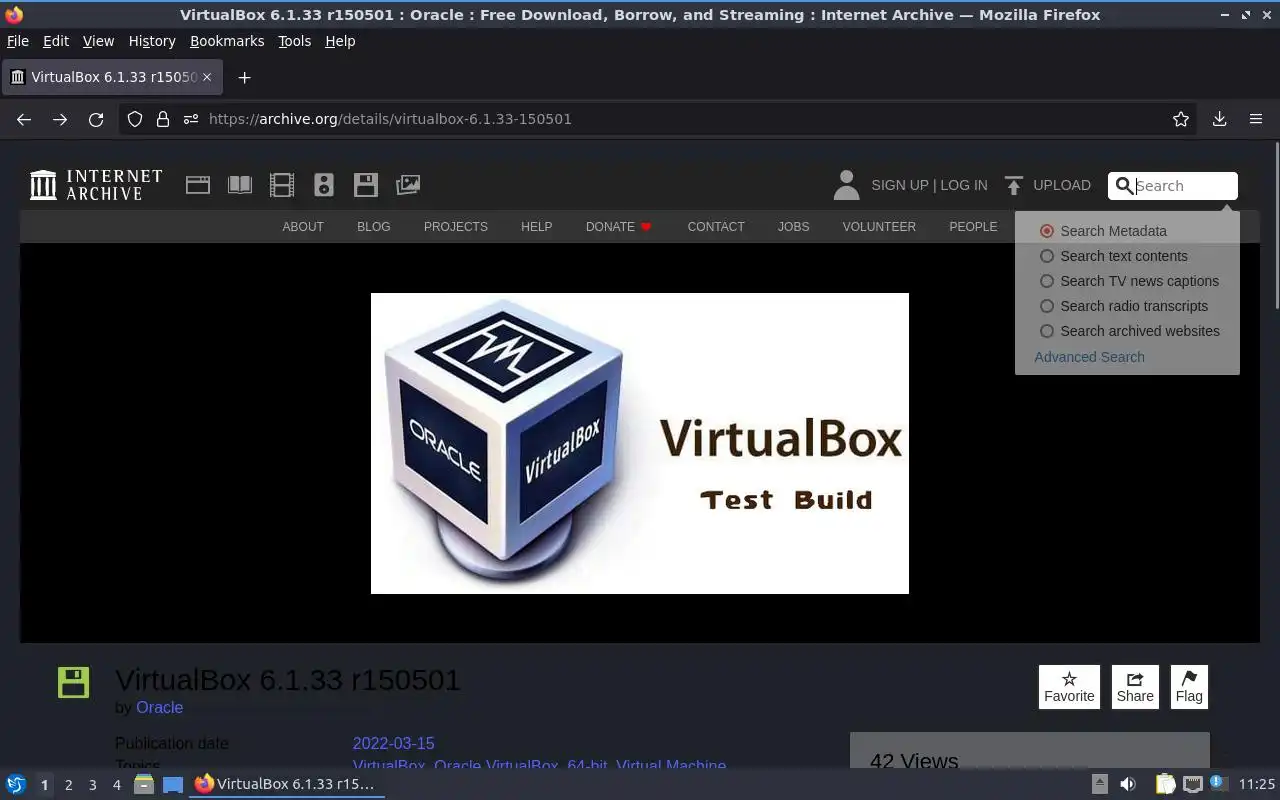The width and height of the screenshot is (1280, 800).
Task: Select Search Metadata radio option
Action: pos(1047,231)
